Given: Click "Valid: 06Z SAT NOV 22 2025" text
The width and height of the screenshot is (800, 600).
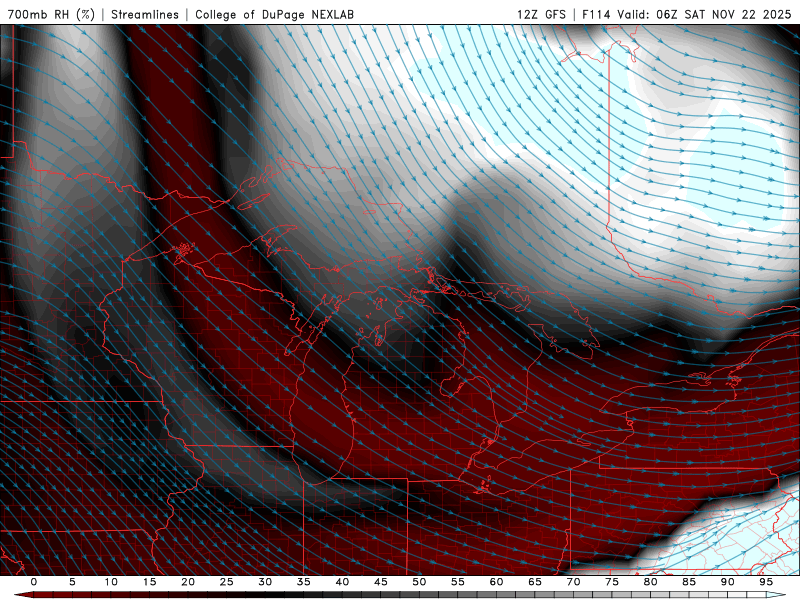Looking at the screenshot, I should click(704, 14).
